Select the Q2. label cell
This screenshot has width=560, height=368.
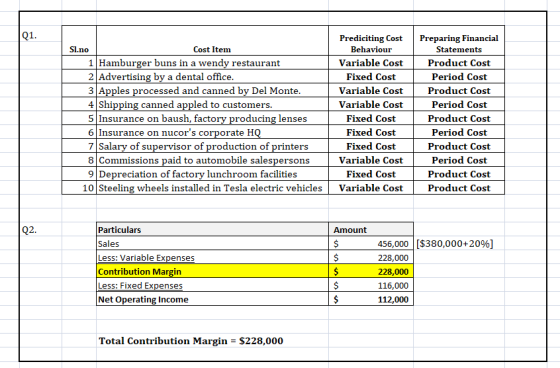(x=29, y=230)
